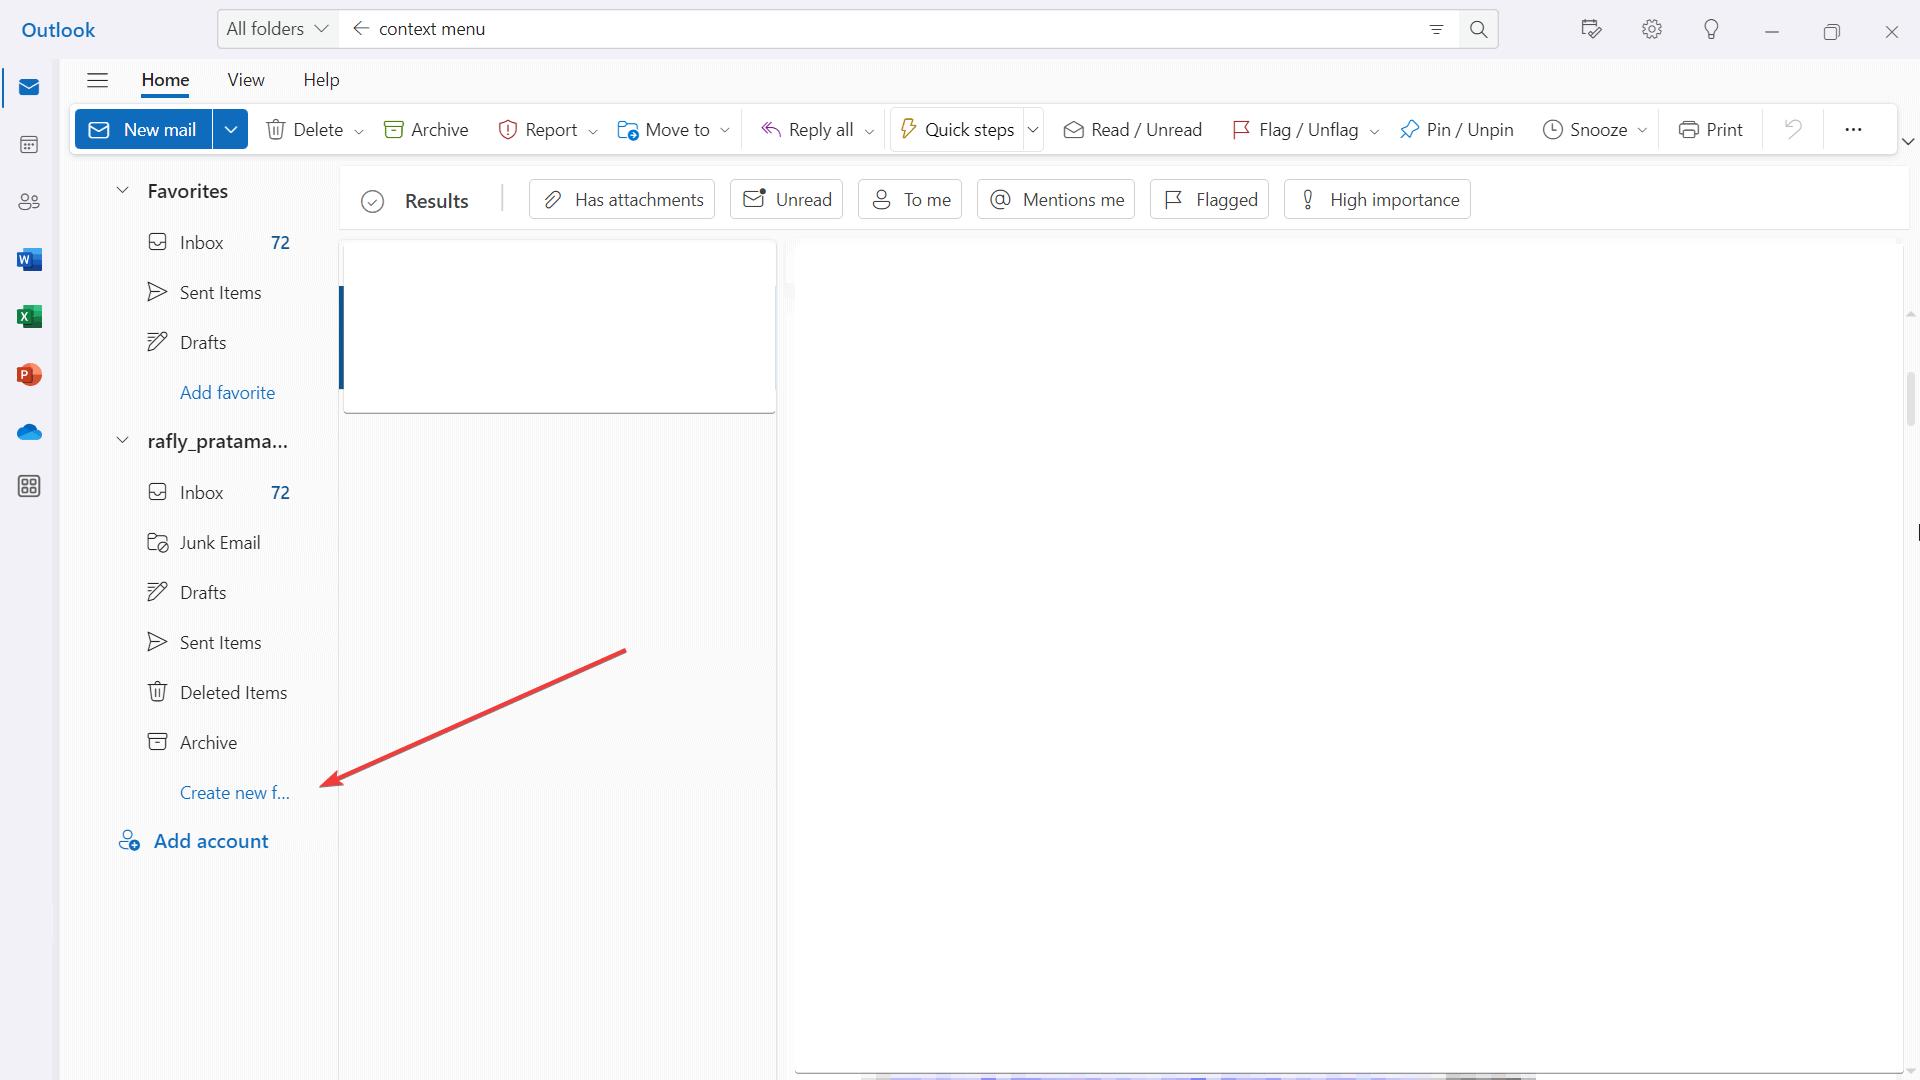The width and height of the screenshot is (1920, 1080).
Task: Toggle the Mentions me filter chip
Action: (1056, 199)
